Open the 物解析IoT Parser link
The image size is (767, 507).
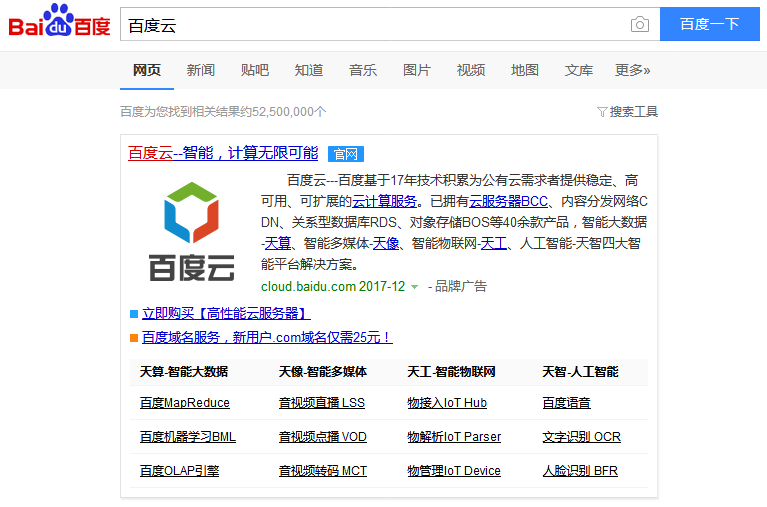click(454, 437)
